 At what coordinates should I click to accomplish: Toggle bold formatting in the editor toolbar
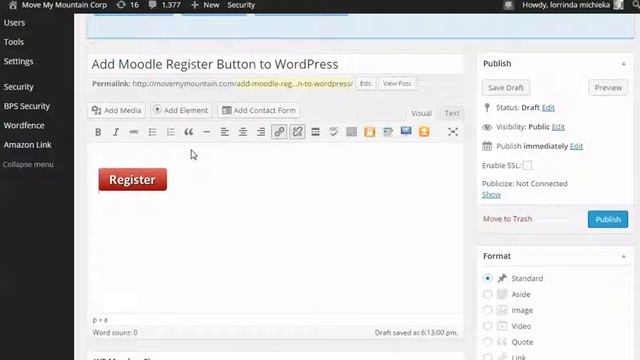point(98,132)
